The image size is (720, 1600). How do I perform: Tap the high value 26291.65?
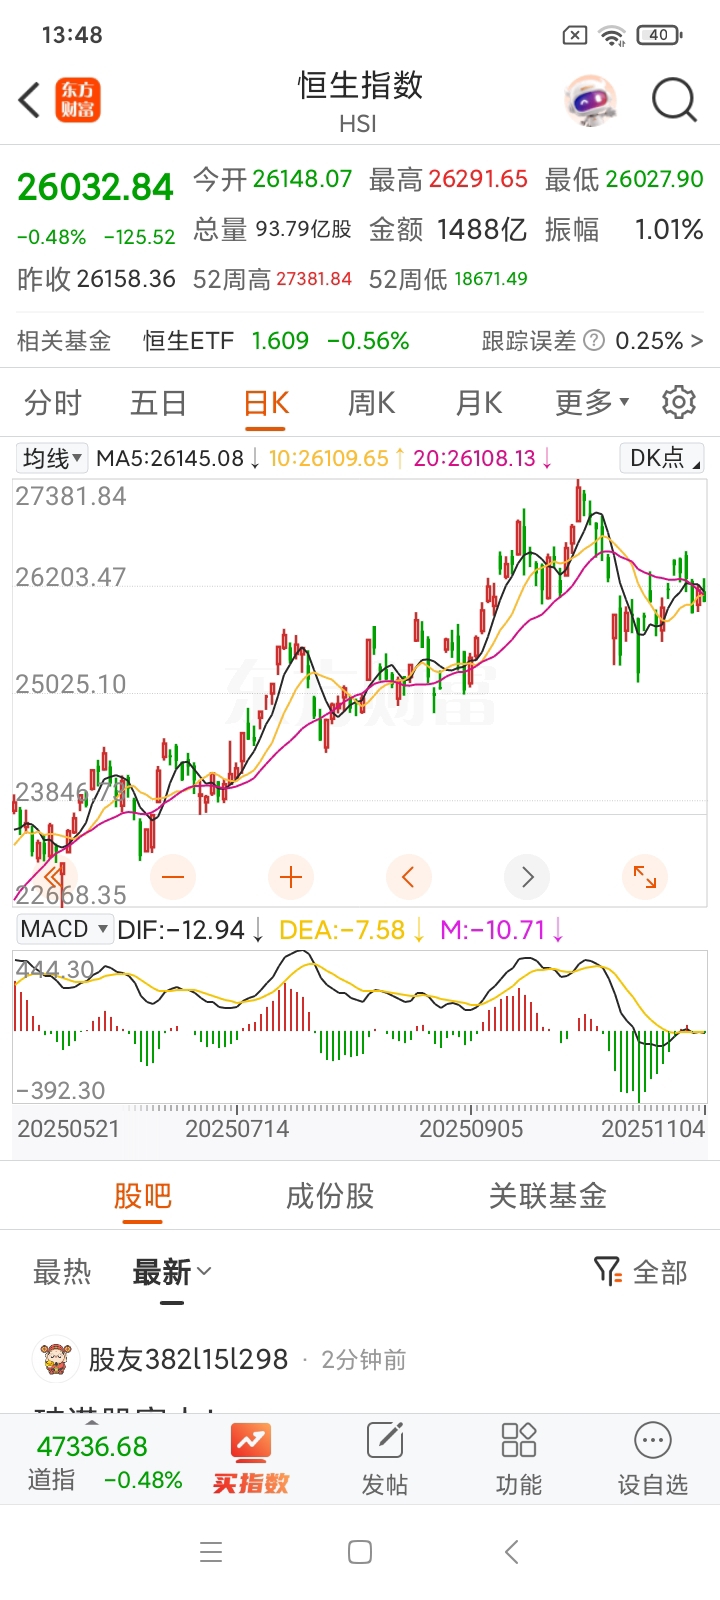(x=478, y=179)
